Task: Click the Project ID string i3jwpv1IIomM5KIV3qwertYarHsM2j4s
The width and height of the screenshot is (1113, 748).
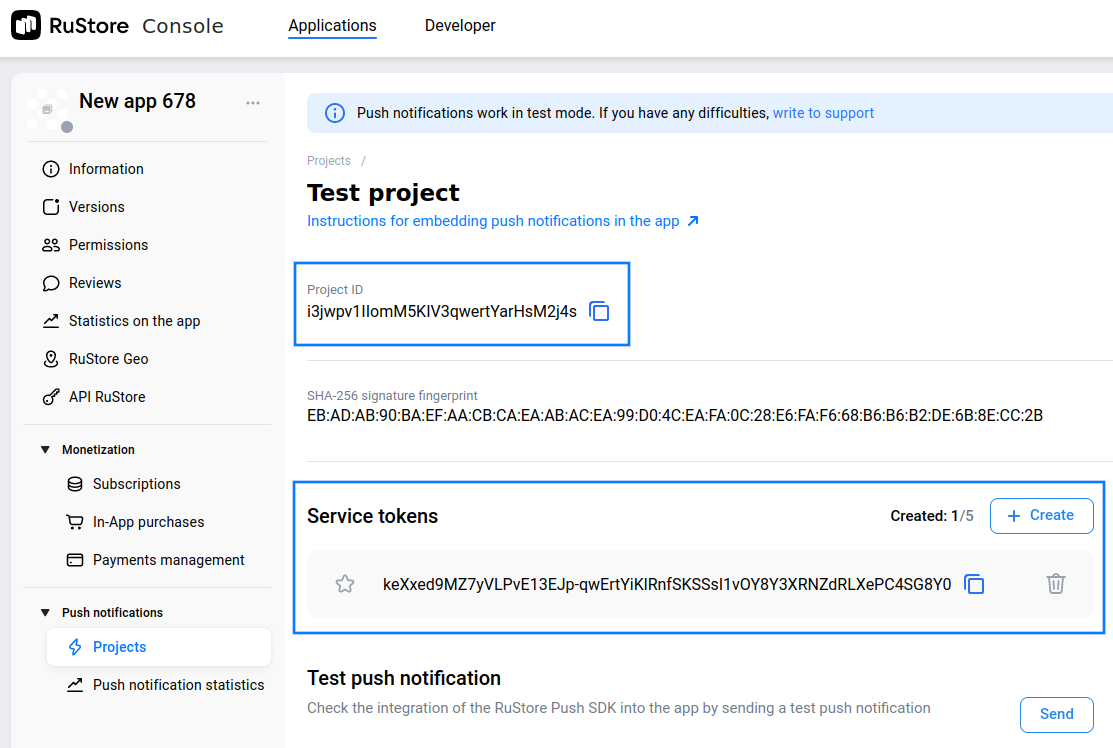Action: coord(442,312)
